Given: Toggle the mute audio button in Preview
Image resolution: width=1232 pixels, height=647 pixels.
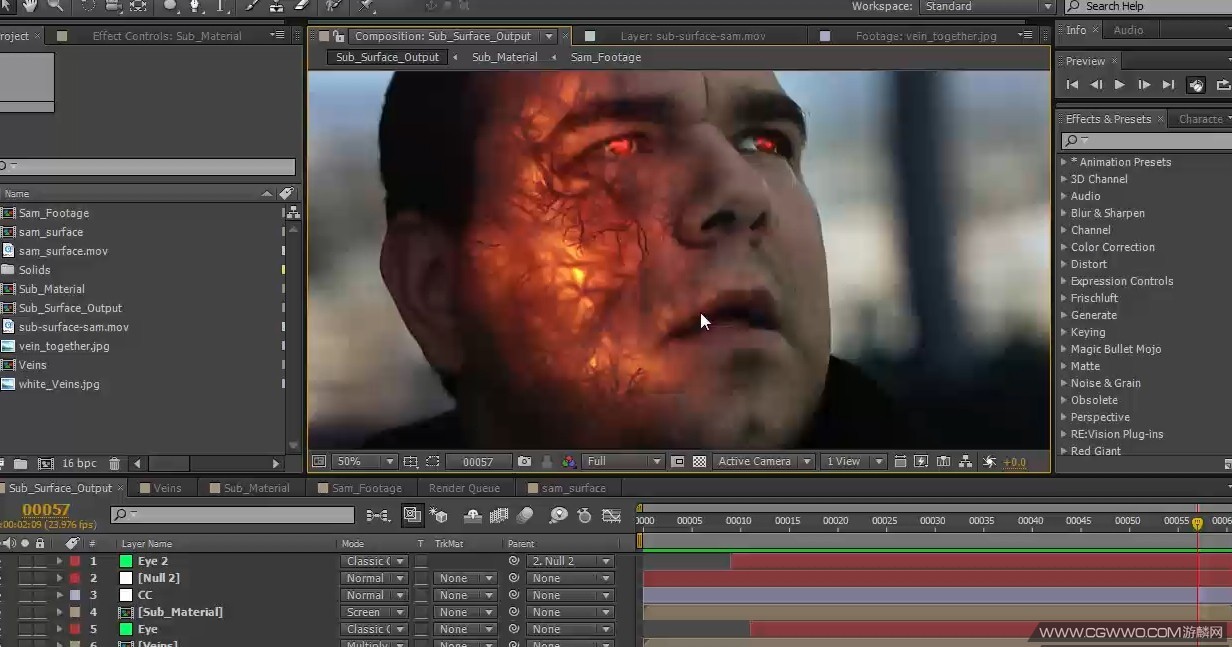Looking at the screenshot, I should pos(1196,85).
